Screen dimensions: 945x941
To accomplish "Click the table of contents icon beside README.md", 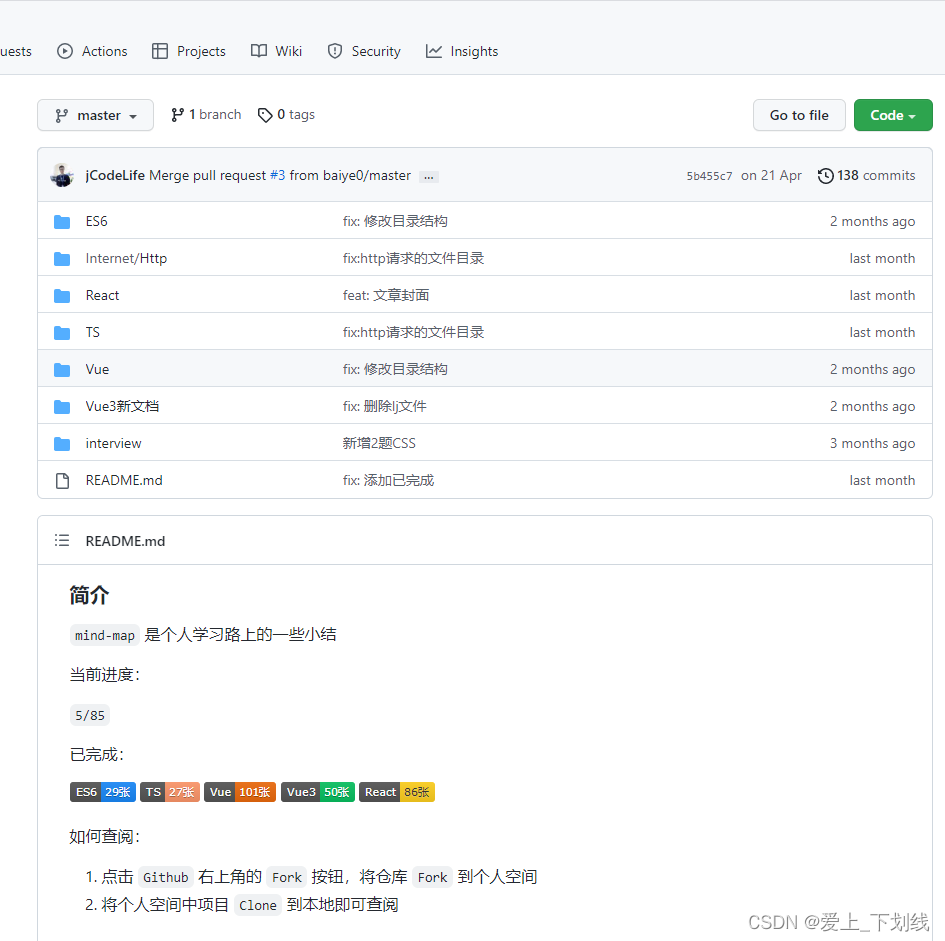I will 61,540.
